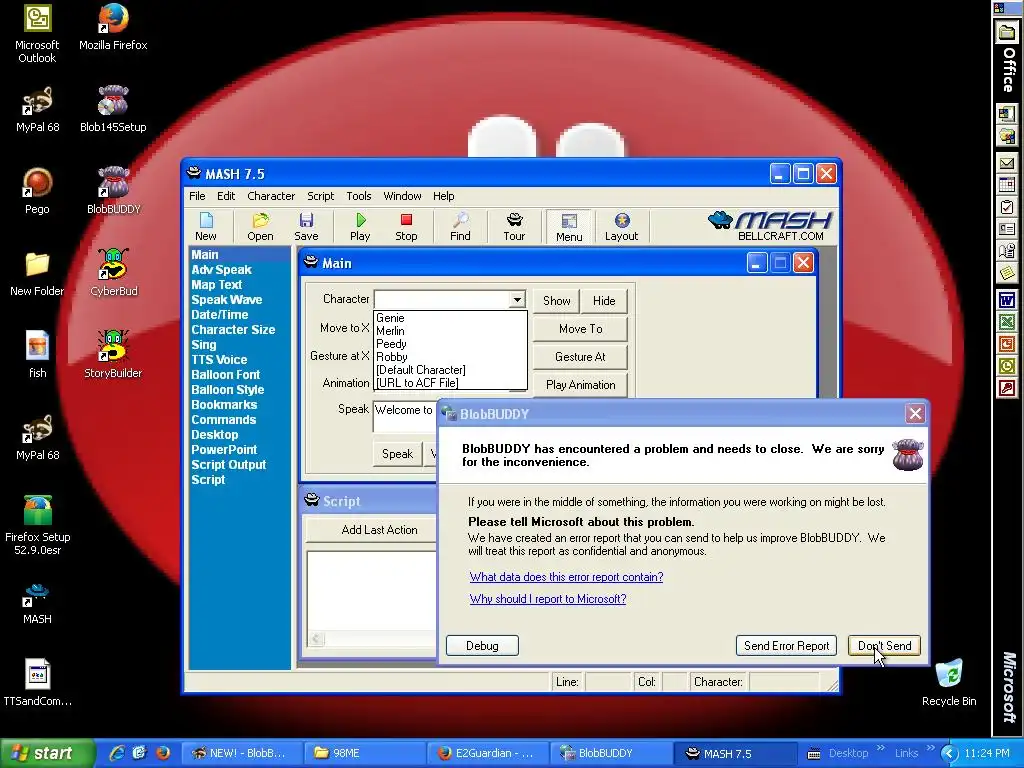Click the Gesture At button
Viewport: 1024px width, 768px height.
point(581,357)
